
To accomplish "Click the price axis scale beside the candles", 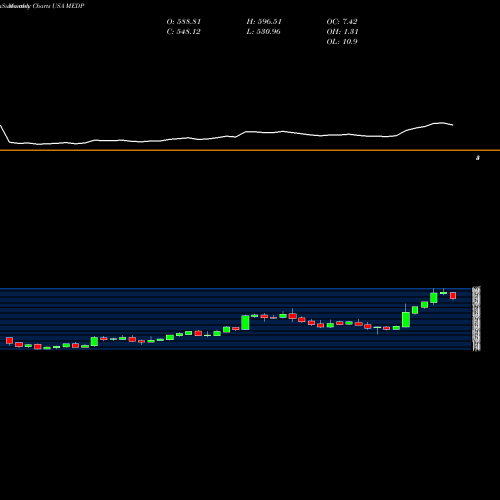I will 477,319.
